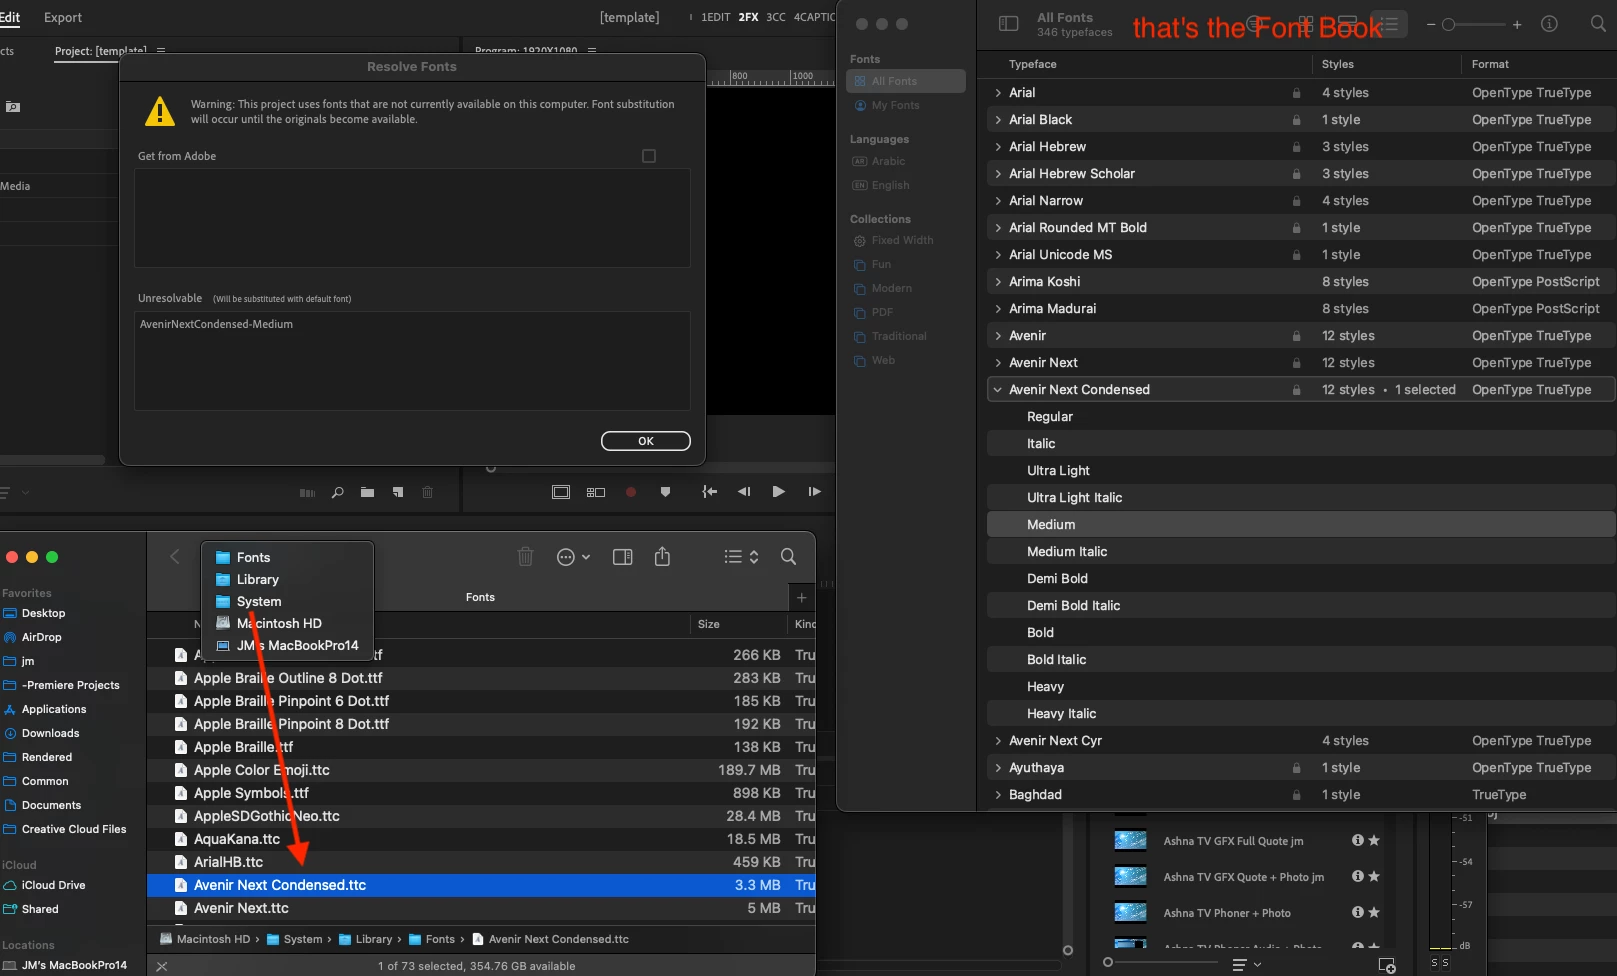Image resolution: width=1617 pixels, height=976 pixels.
Task: Click the comparison view icon in Program monitor
Action: 596,492
